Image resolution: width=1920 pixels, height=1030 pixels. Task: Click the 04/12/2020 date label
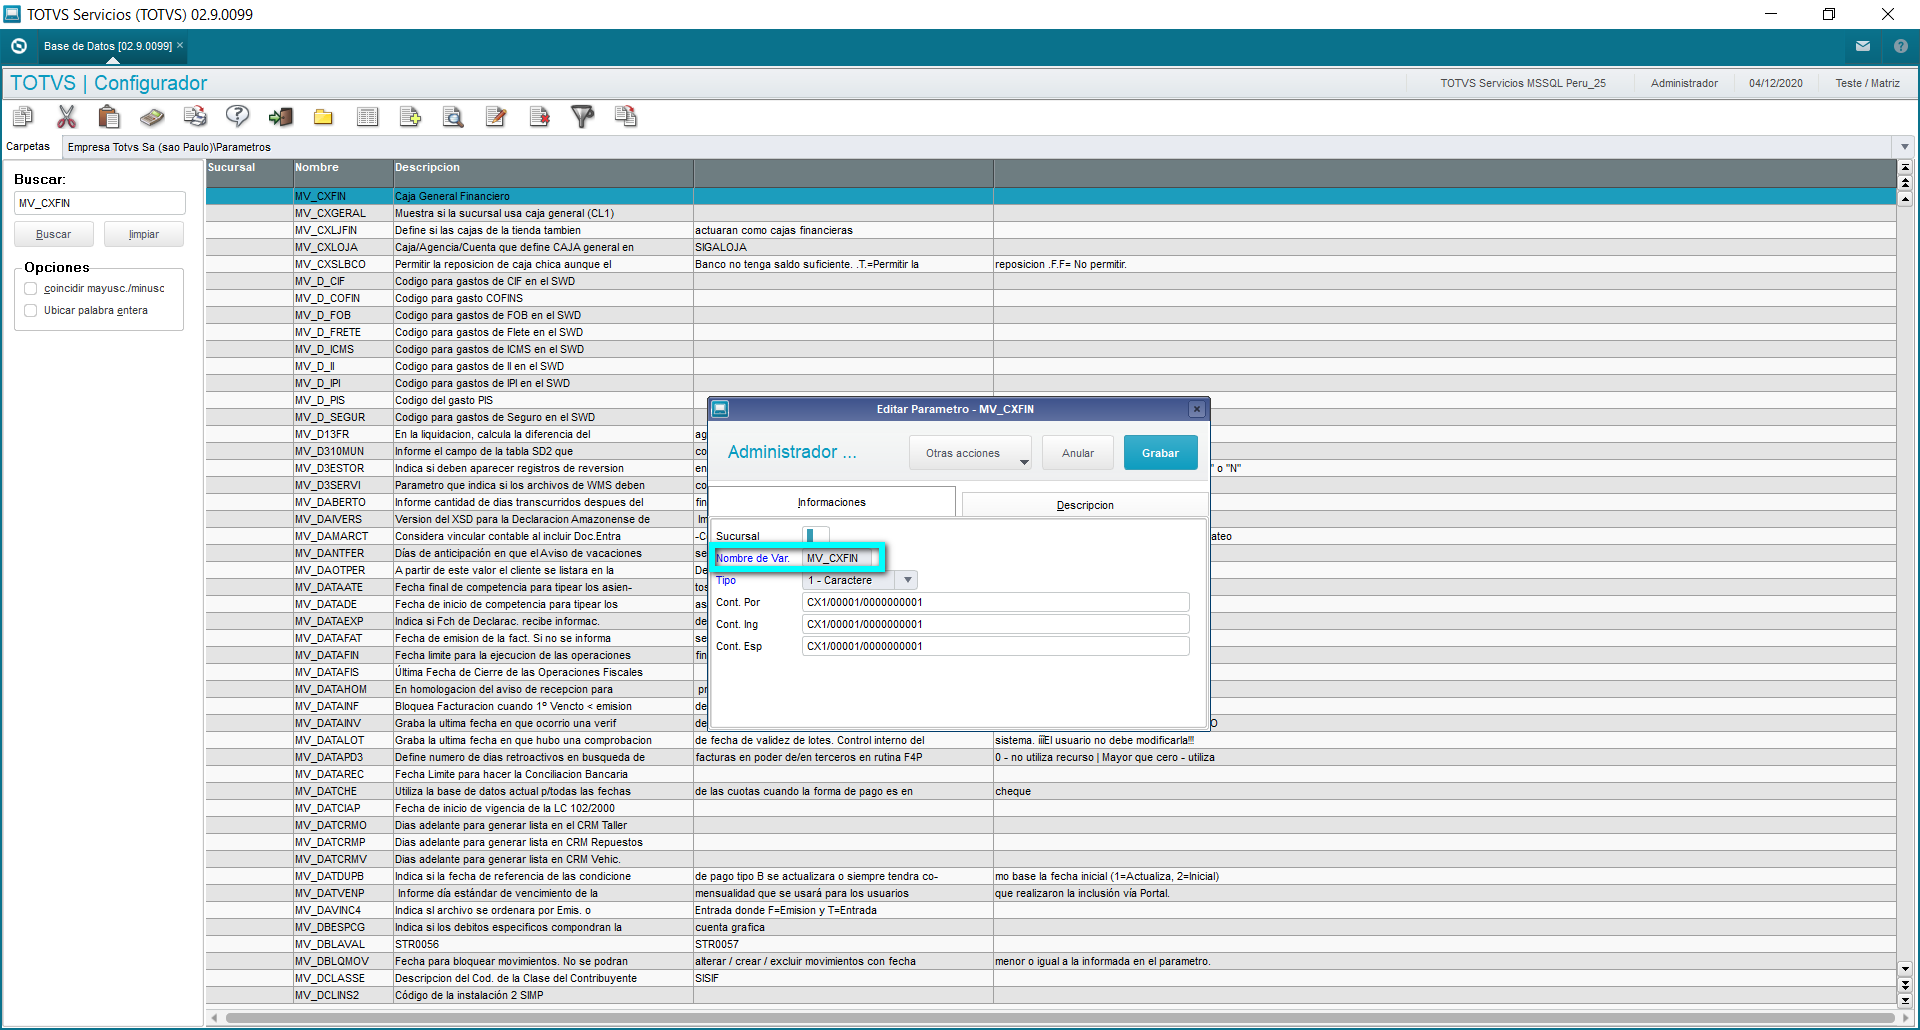pyautogui.click(x=1775, y=83)
